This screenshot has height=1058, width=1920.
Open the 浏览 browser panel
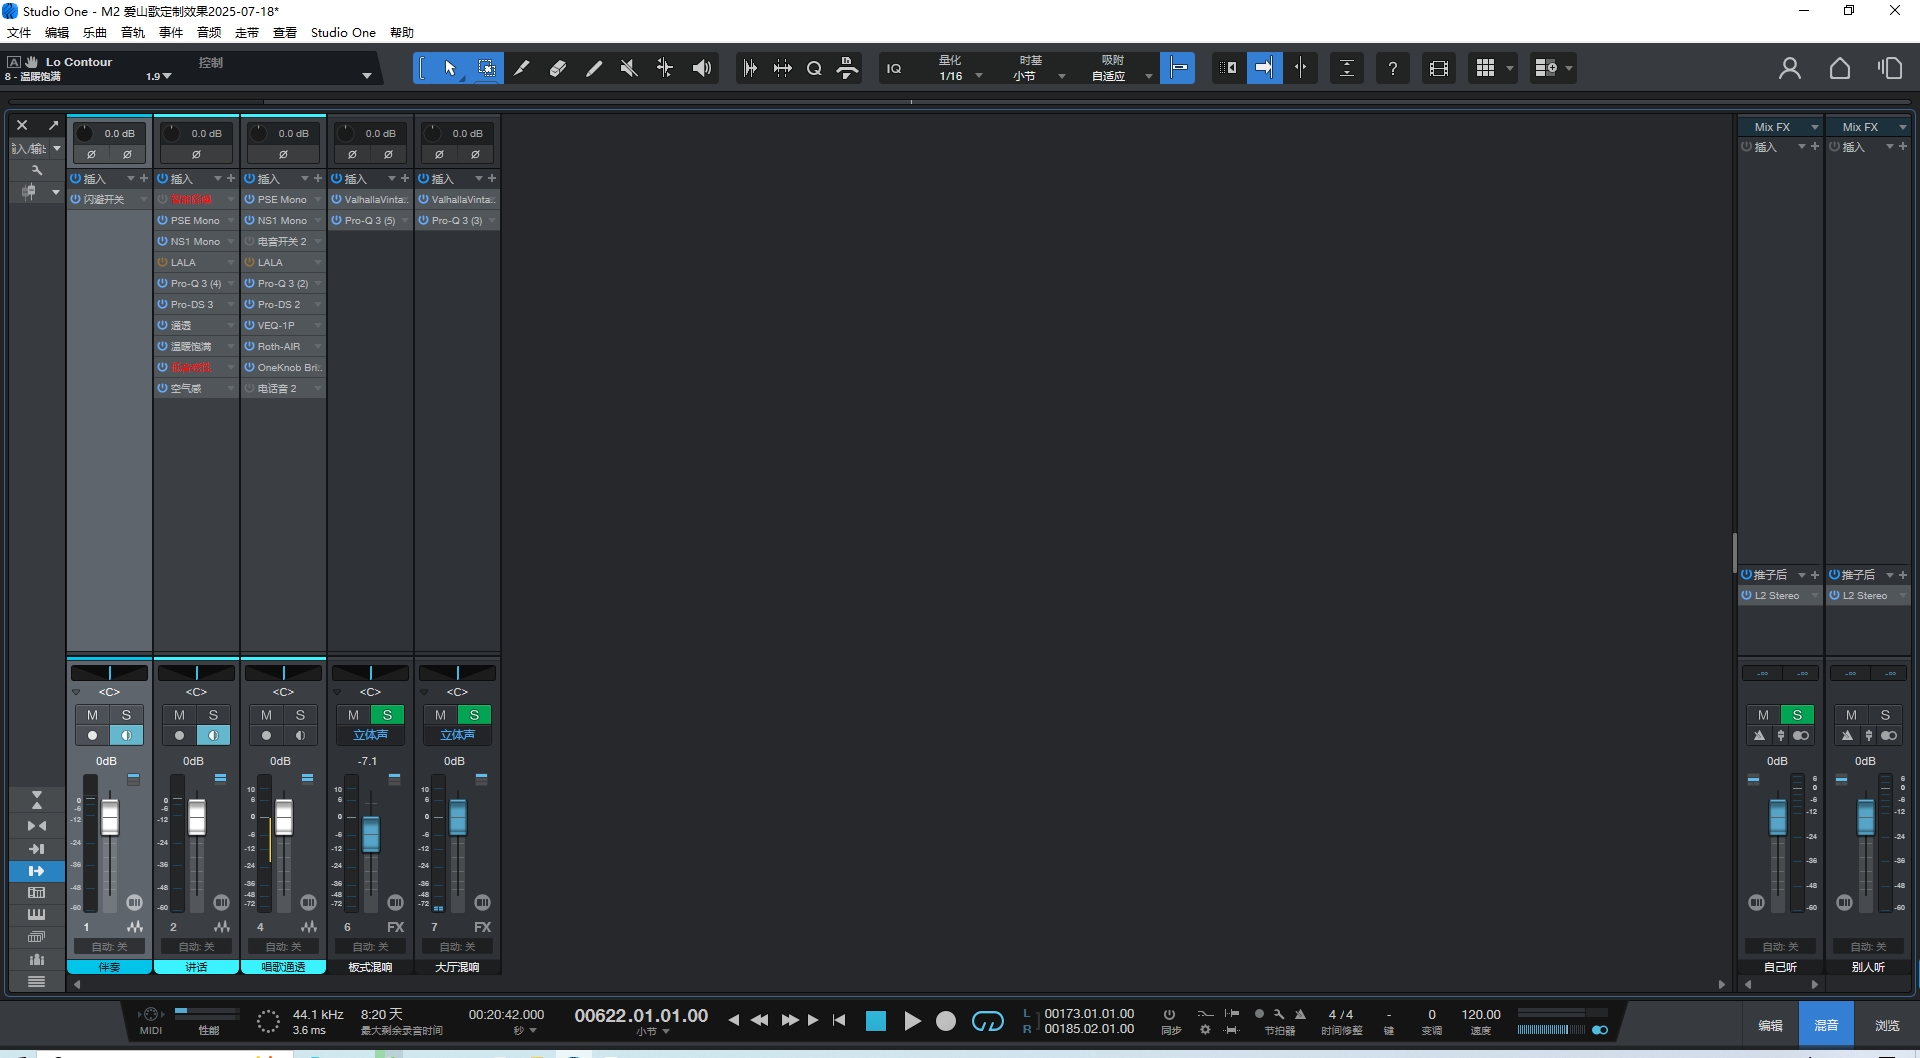(1886, 1025)
